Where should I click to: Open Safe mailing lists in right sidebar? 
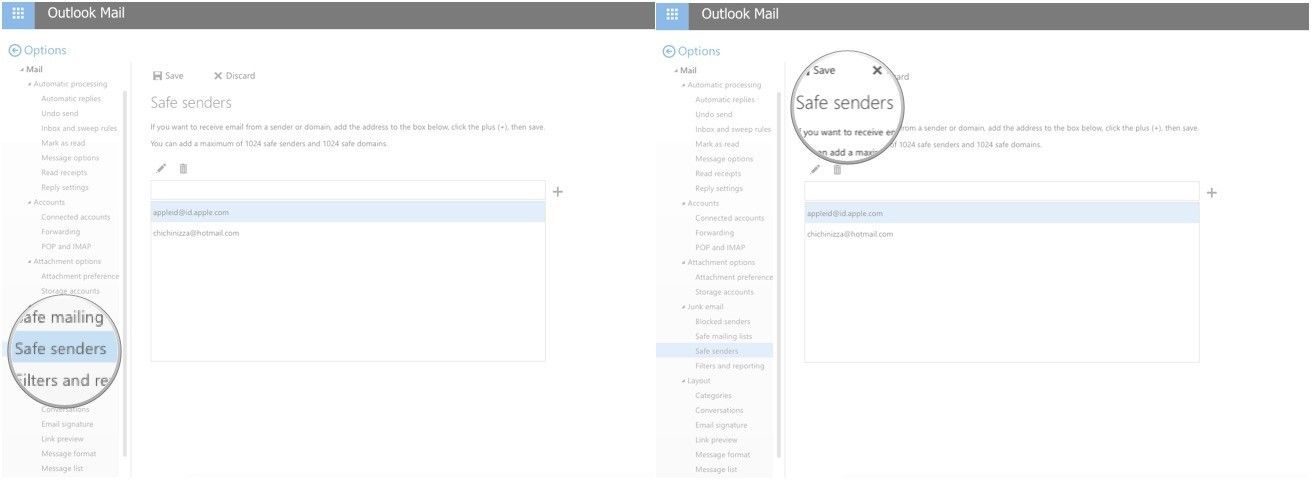[x=723, y=337]
